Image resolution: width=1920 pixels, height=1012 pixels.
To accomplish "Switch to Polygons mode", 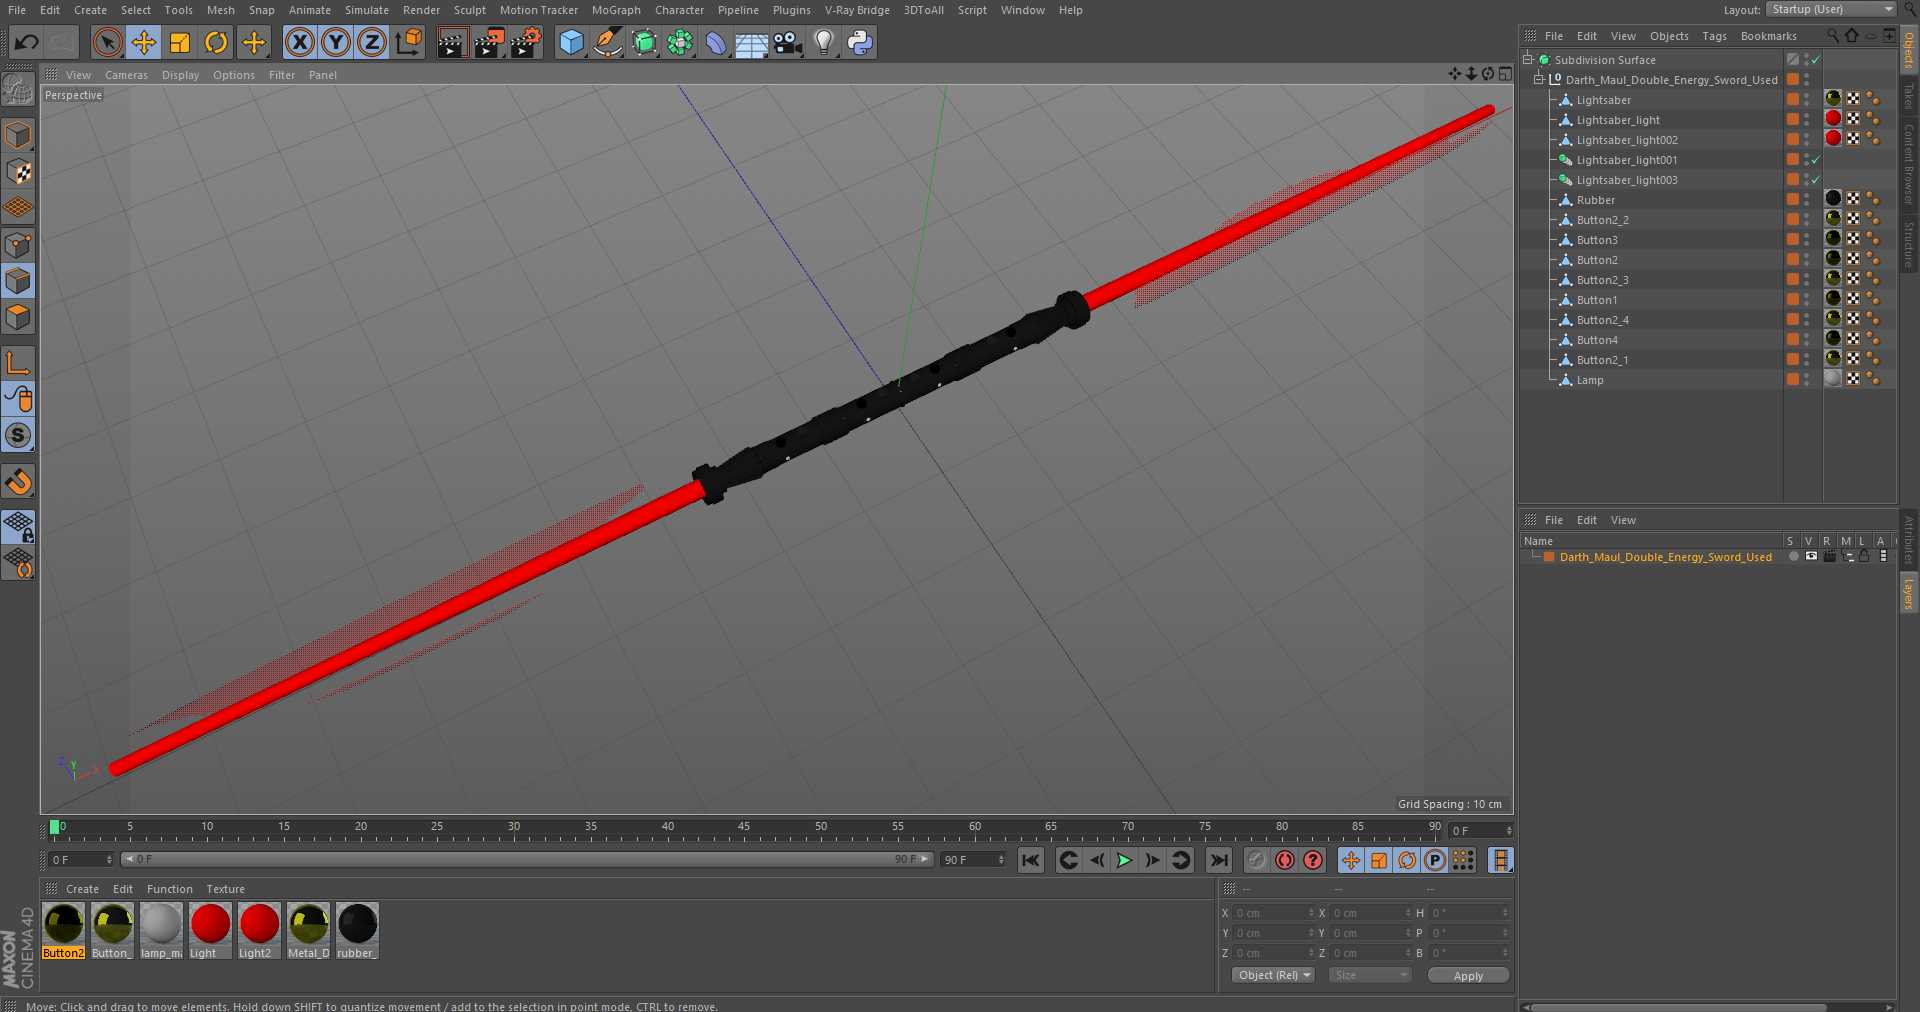I will (x=18, y=317).
